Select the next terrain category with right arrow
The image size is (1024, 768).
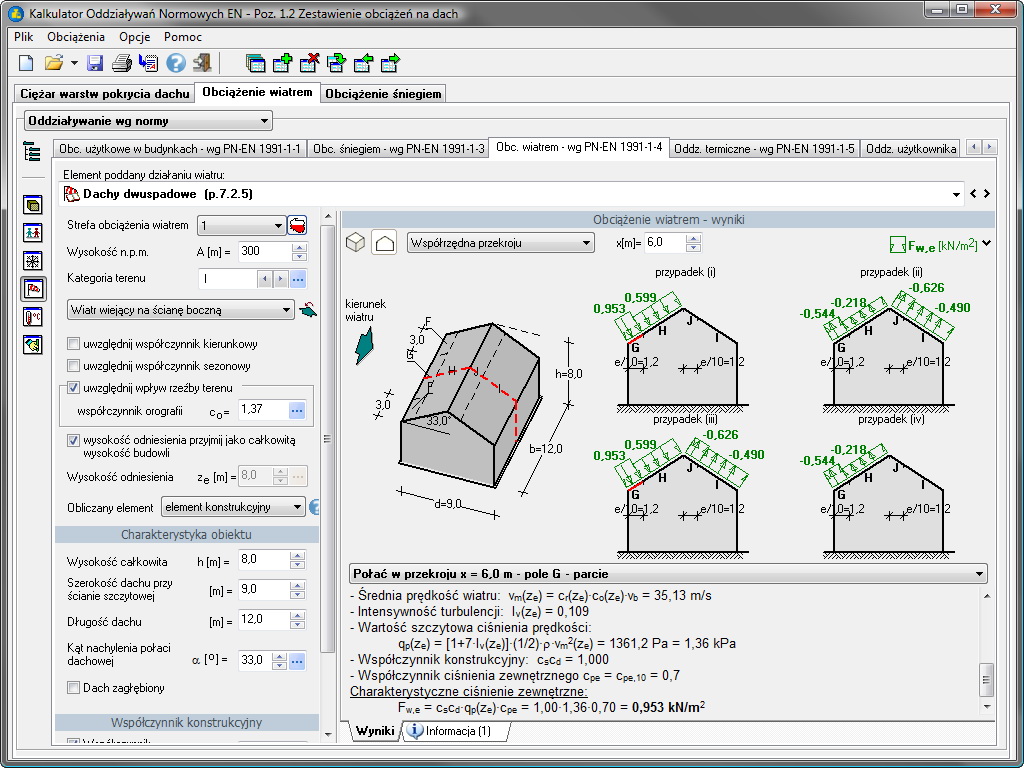[280, 280]
